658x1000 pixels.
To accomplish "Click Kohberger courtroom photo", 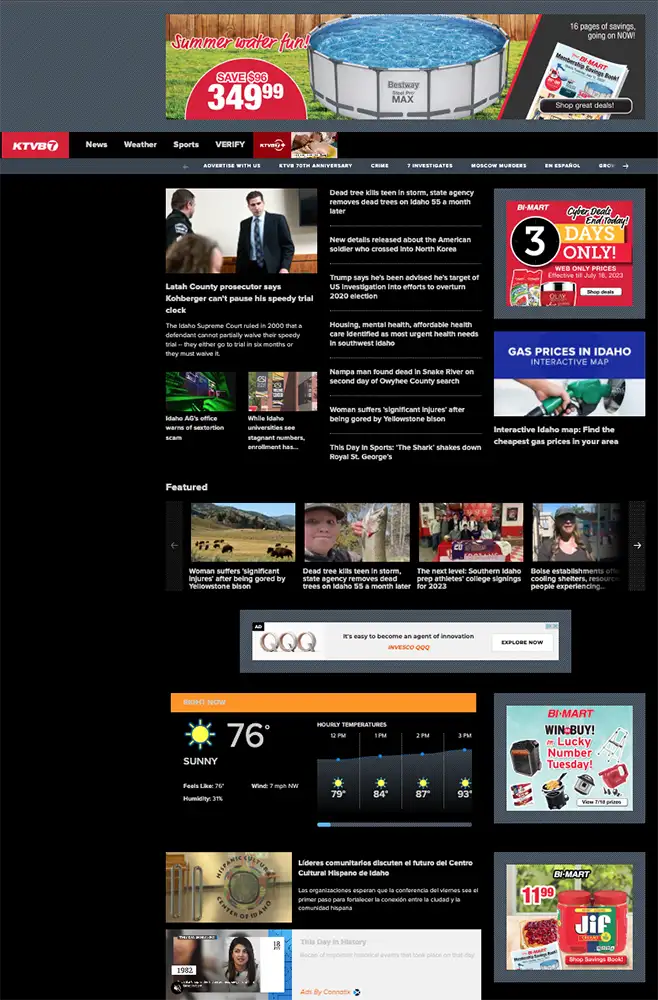I will [241, 231].
